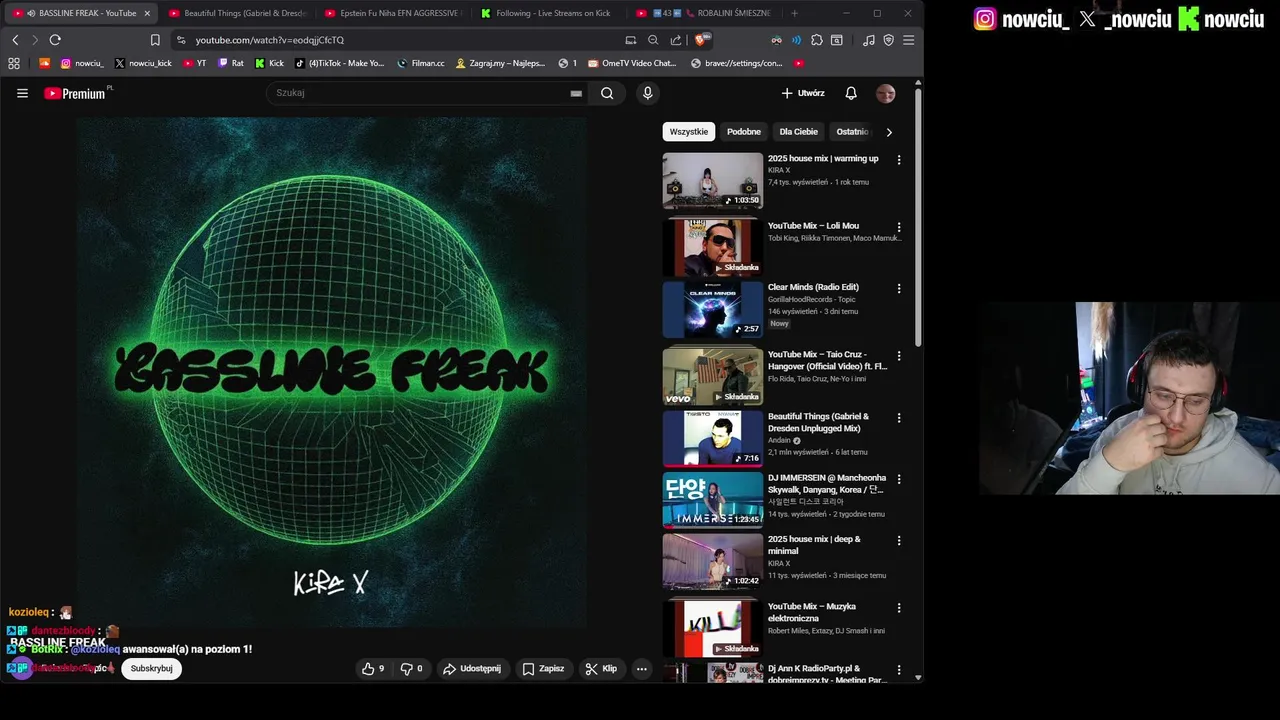The image size is (1280, 720).
Task: Open the 'KIRA X' channel under warming up mix
Action: (x=779, y=171)
